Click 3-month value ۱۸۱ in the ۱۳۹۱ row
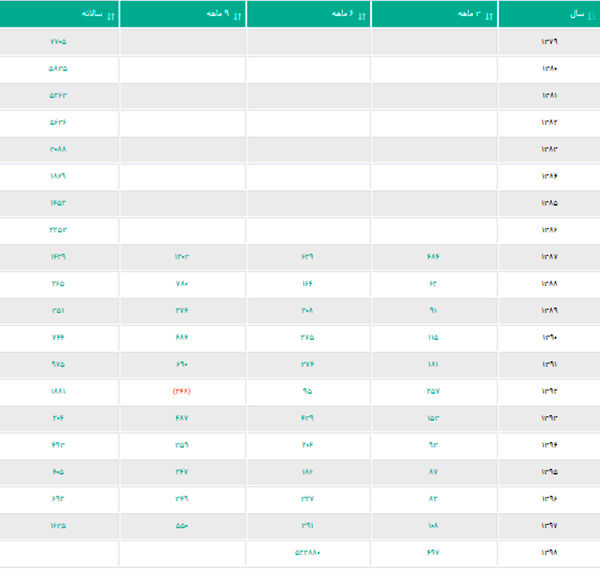This screenshot has height=569, width=600. tap(433, 364)
